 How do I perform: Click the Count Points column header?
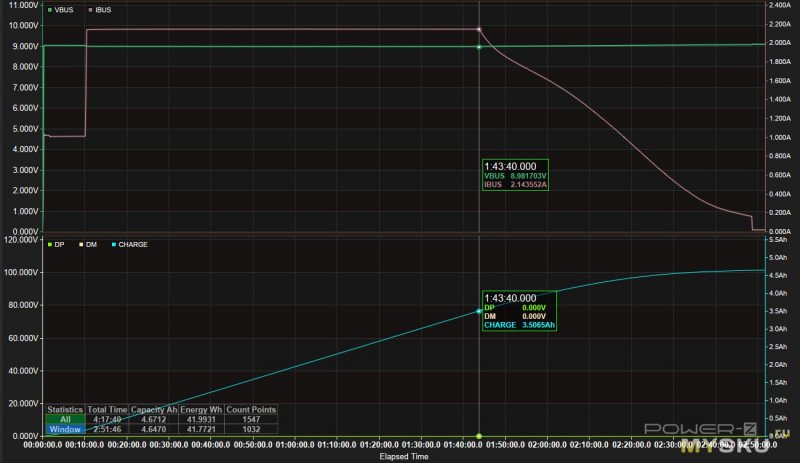[x=252, y=409]
